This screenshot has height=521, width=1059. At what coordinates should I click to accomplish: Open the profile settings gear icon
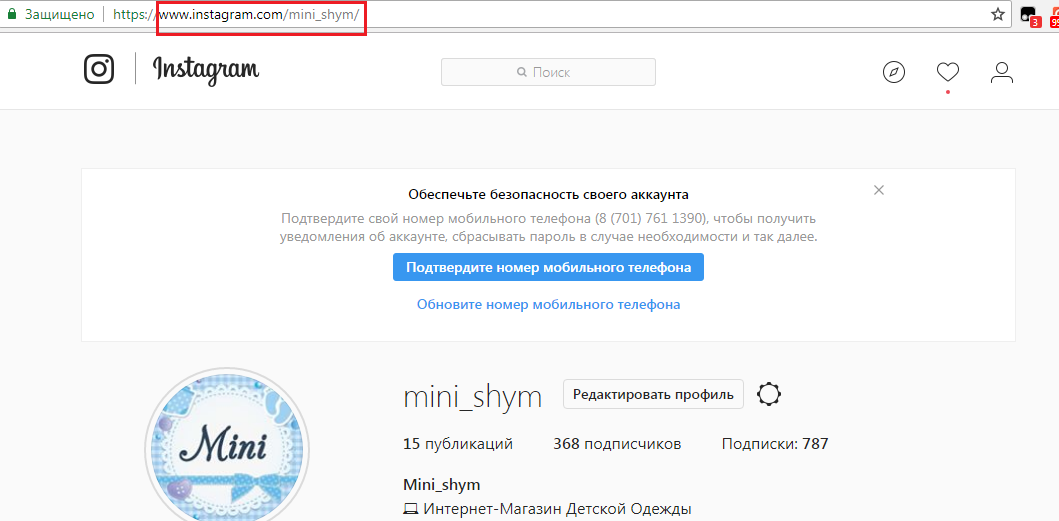(x=769, y=394)
